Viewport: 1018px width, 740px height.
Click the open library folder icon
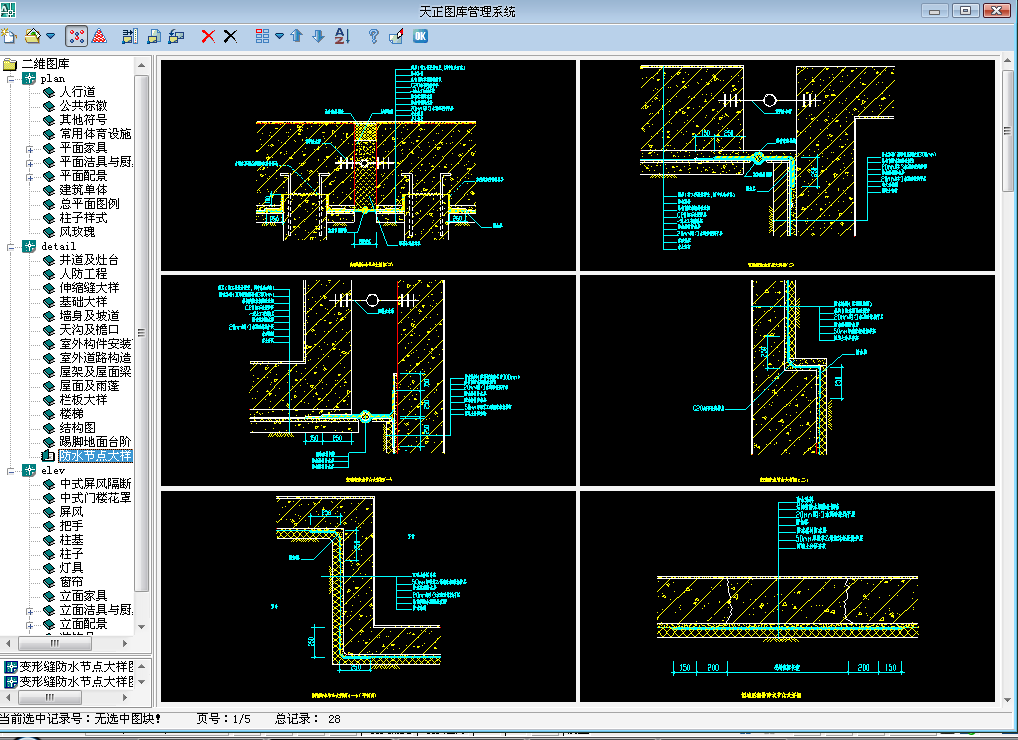click(32, 36)
